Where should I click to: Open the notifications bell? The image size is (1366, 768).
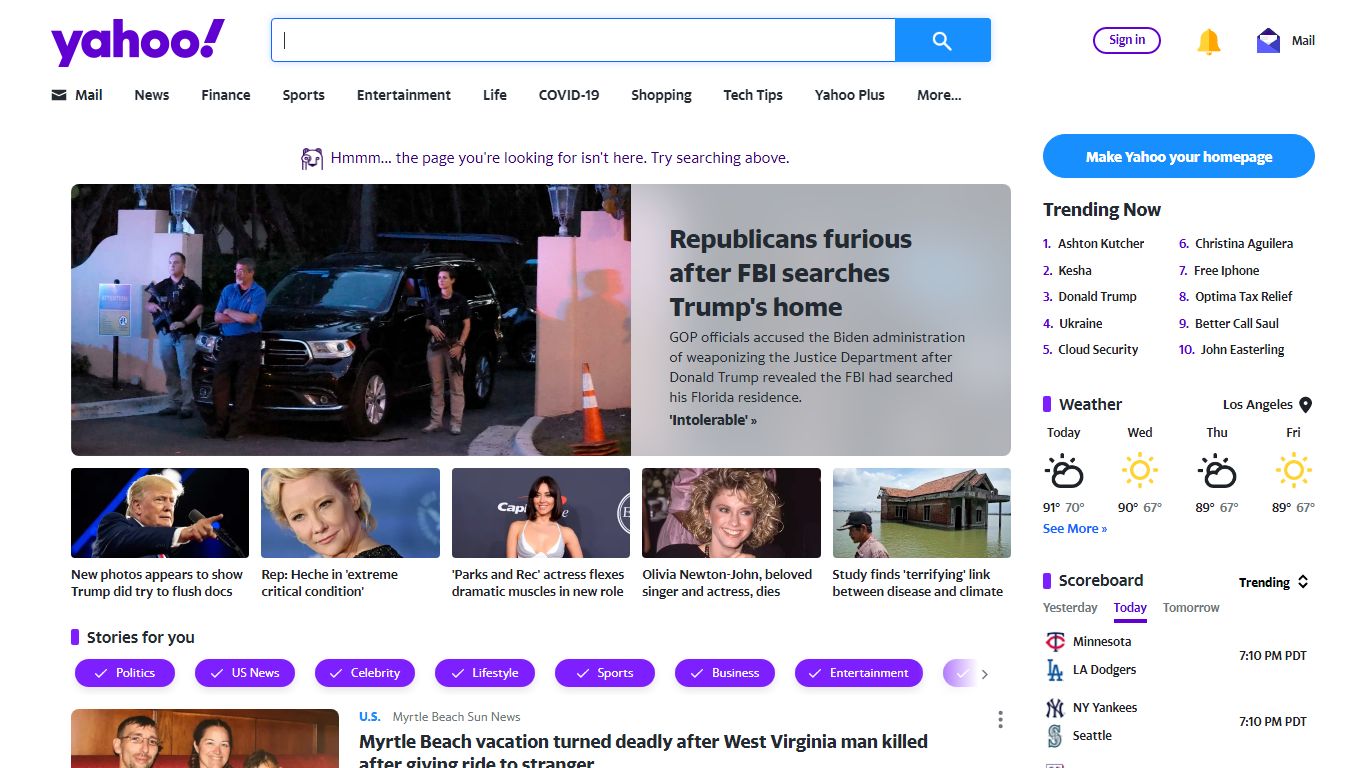tap(1209, 41)
